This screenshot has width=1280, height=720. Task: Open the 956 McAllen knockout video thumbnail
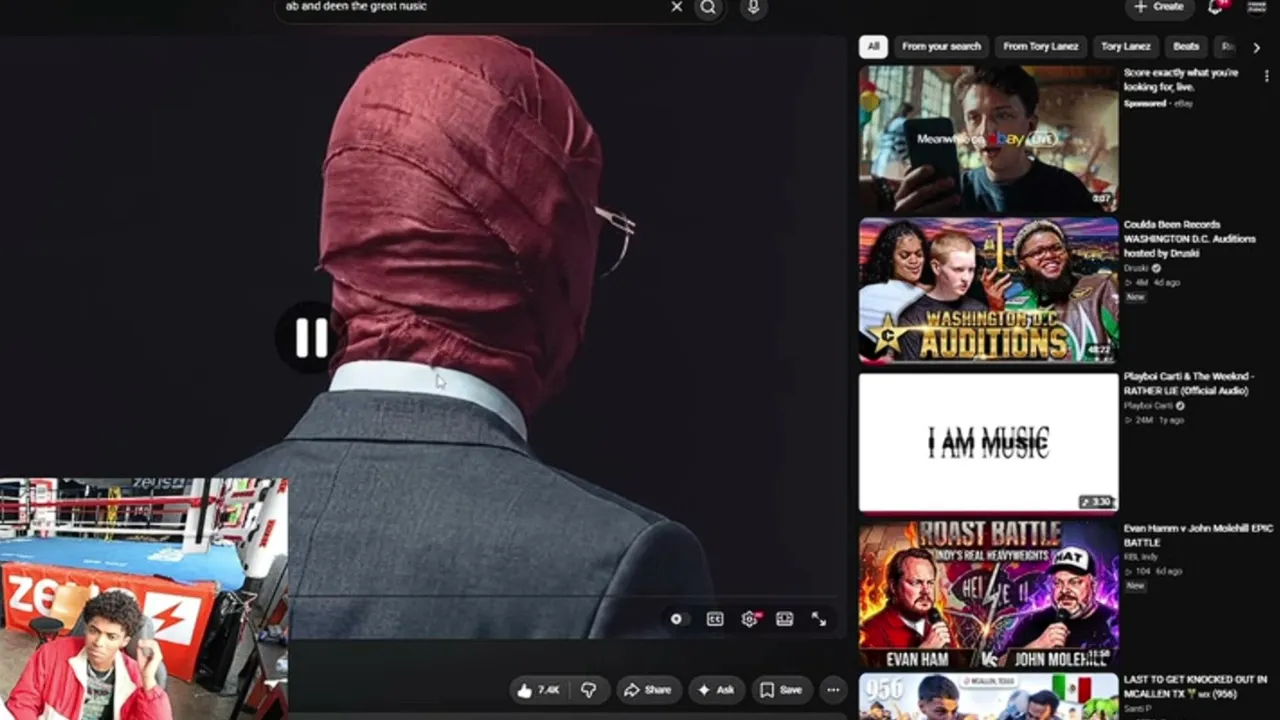pos(988,697)
